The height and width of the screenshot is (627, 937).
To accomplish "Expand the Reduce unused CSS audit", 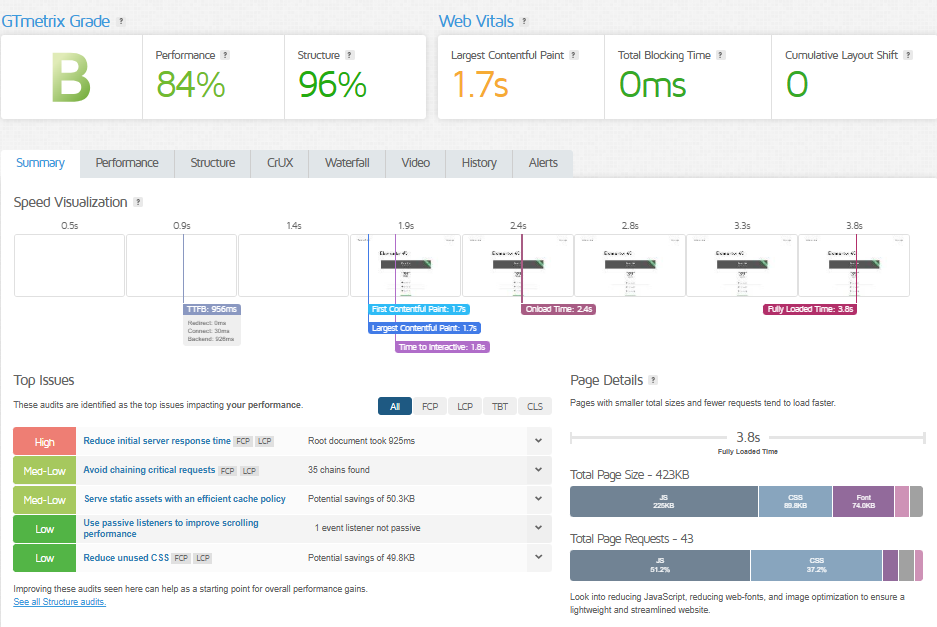I will coord(538,557).
